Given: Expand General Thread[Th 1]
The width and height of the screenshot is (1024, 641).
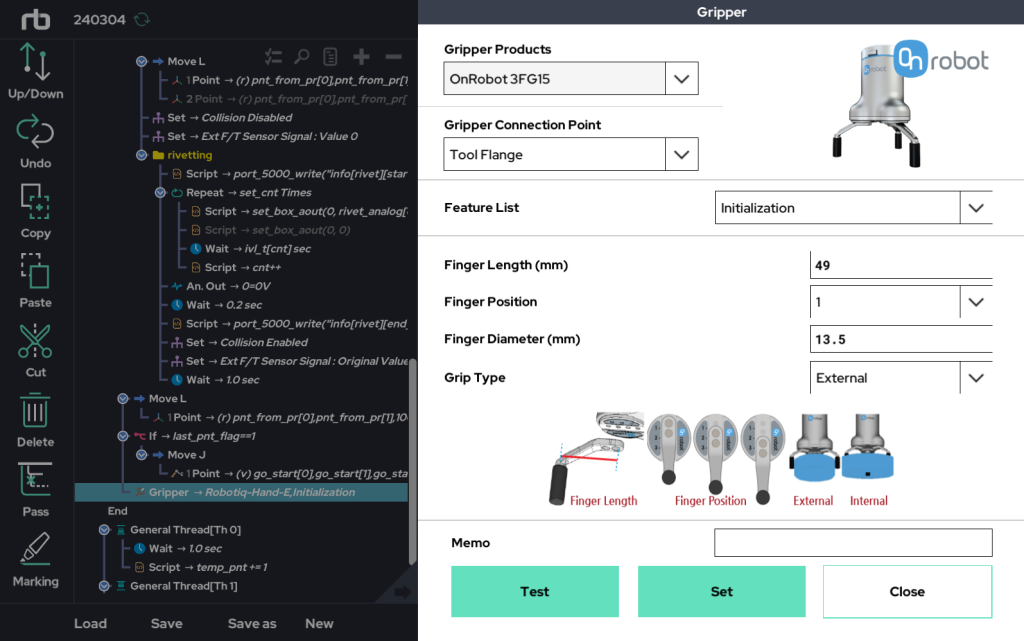Looking at the screenshot, I should point(104,586).
